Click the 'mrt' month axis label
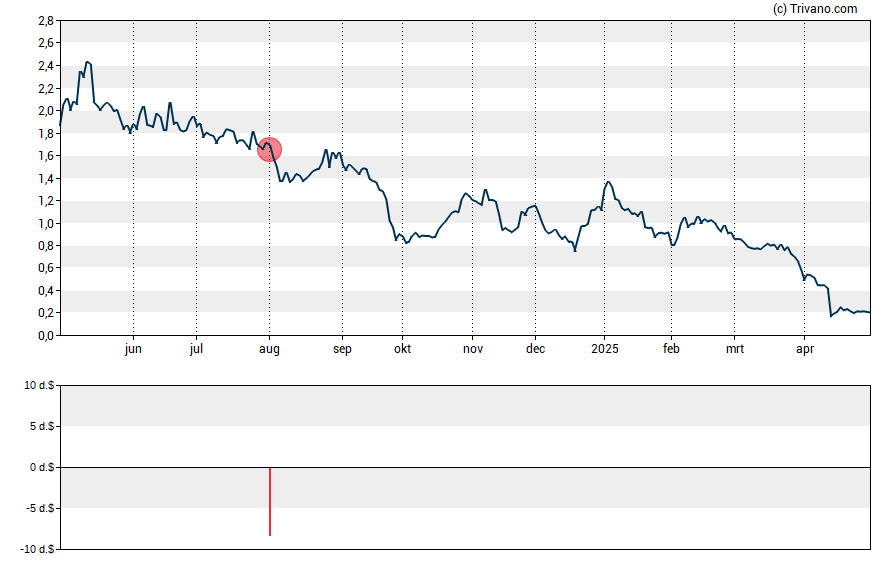888x565 pixels. click(x=735, y=349)
